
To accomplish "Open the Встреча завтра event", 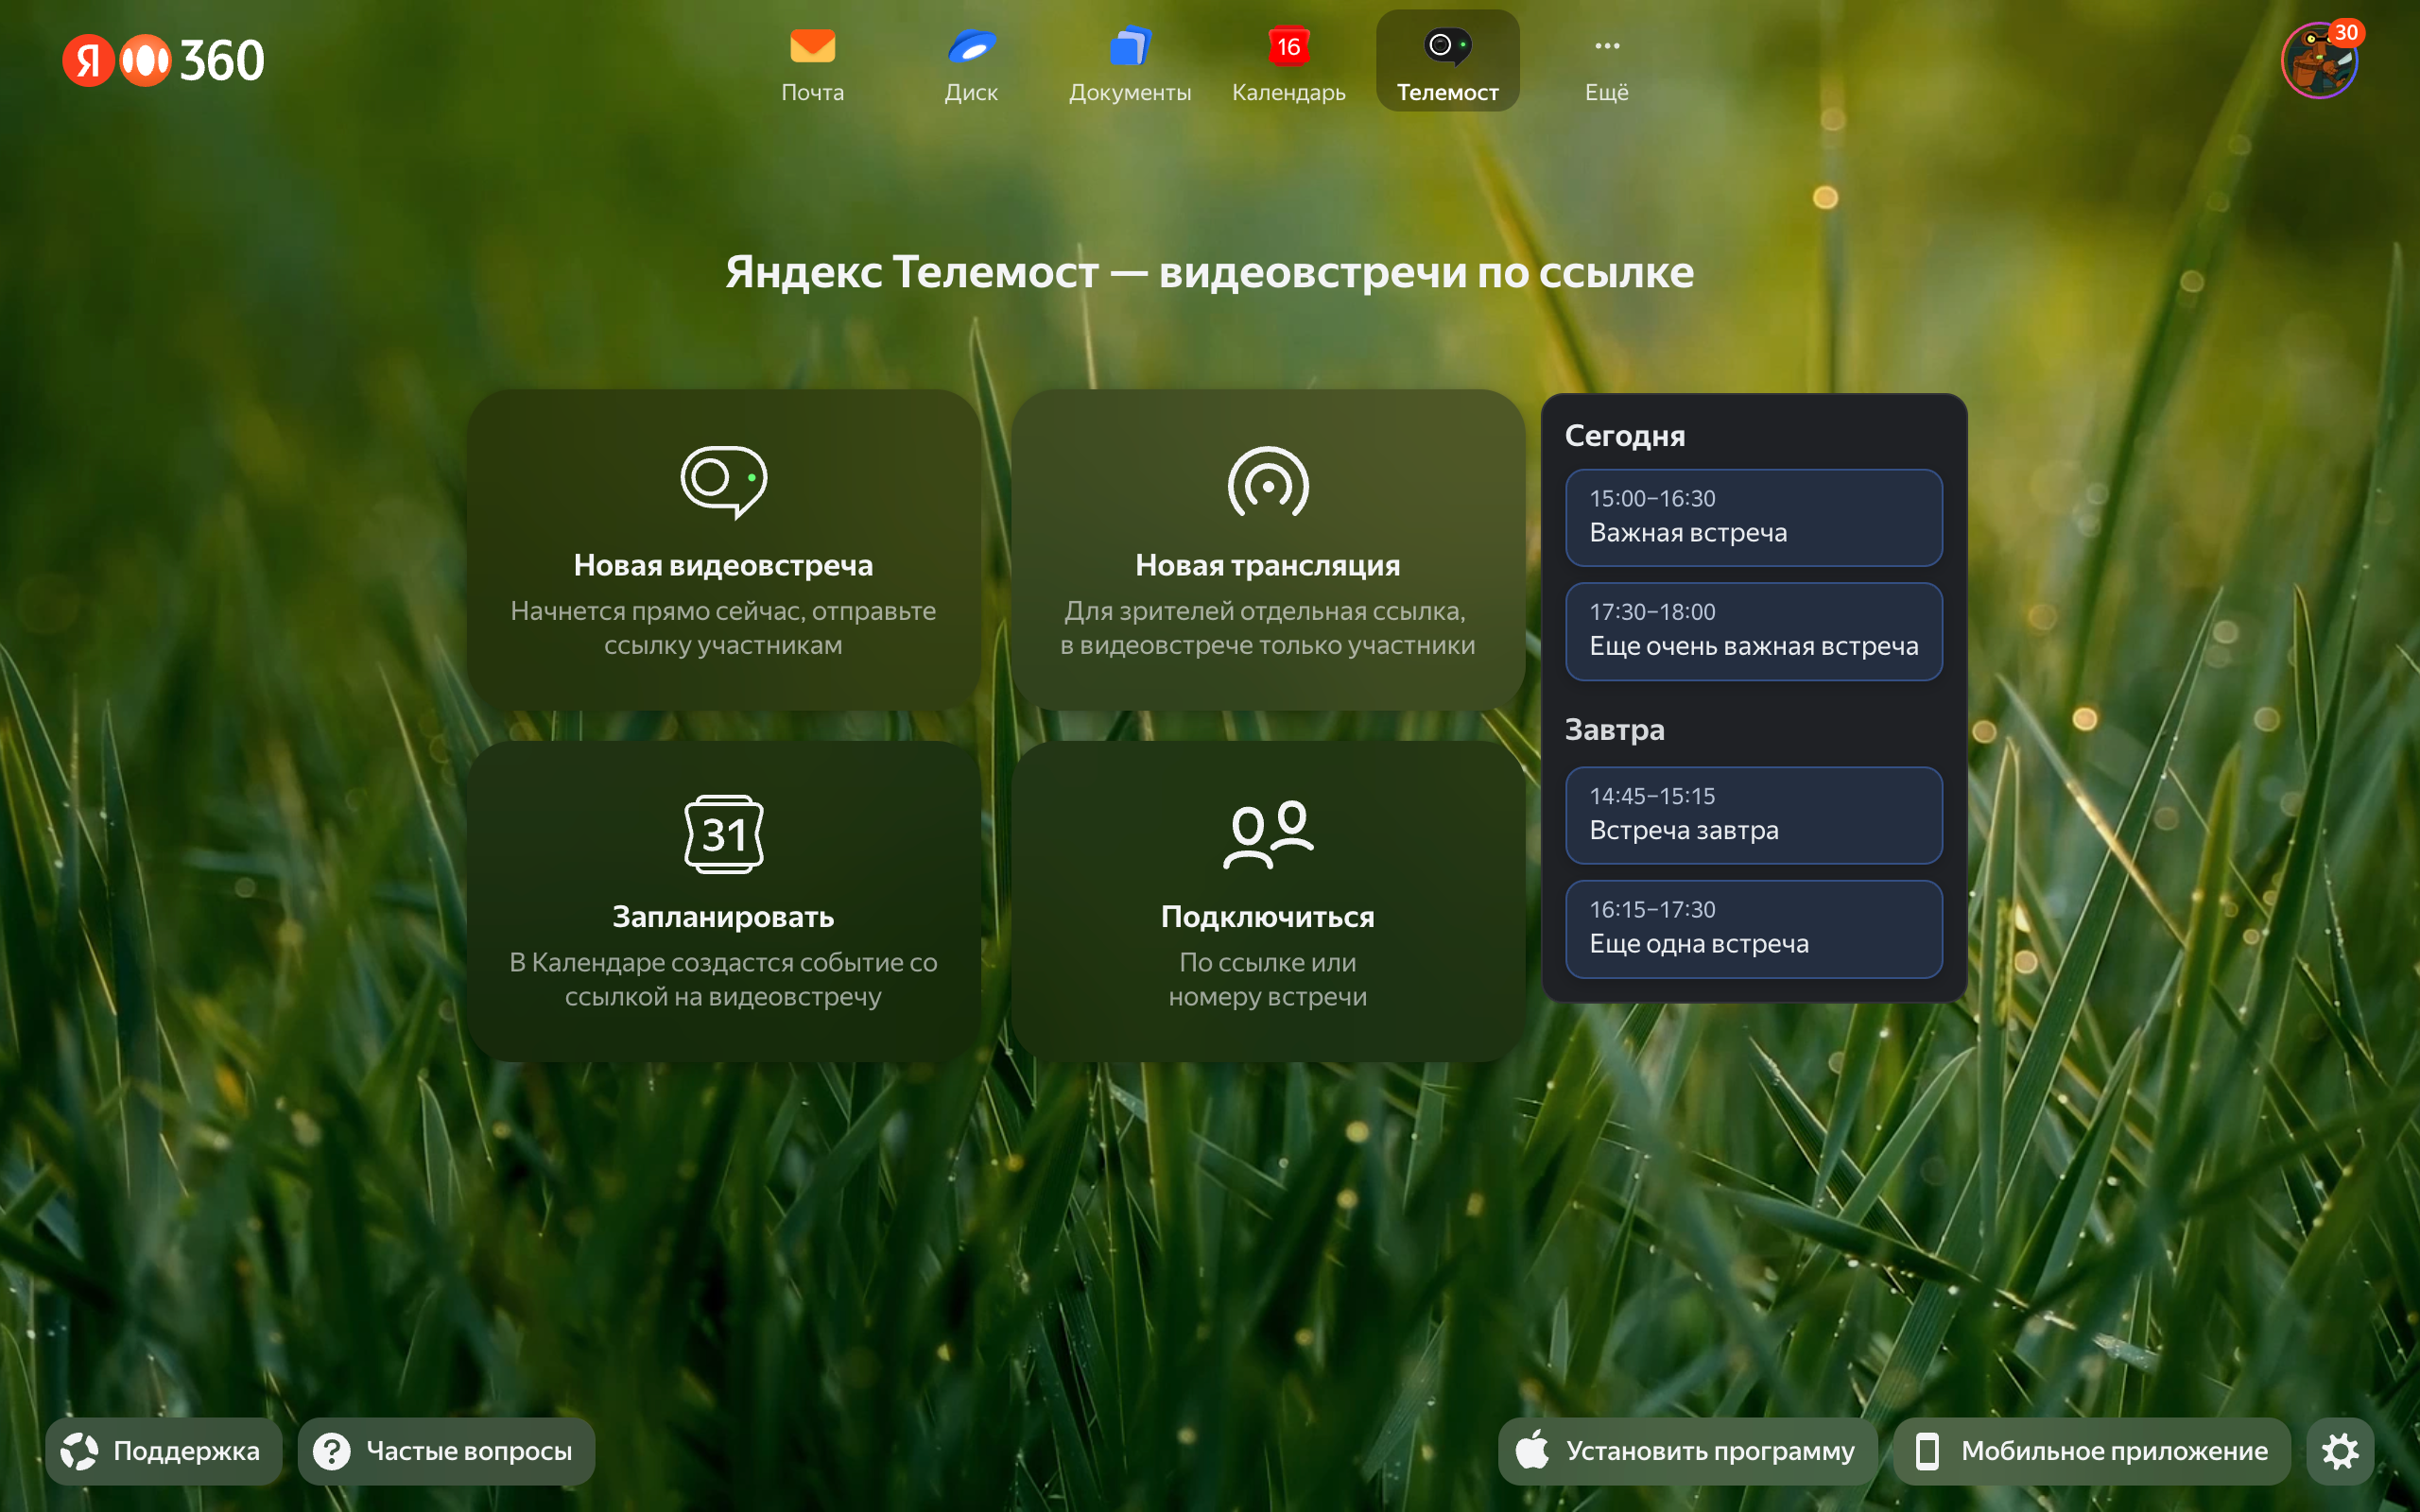I will coord(1753,815).
